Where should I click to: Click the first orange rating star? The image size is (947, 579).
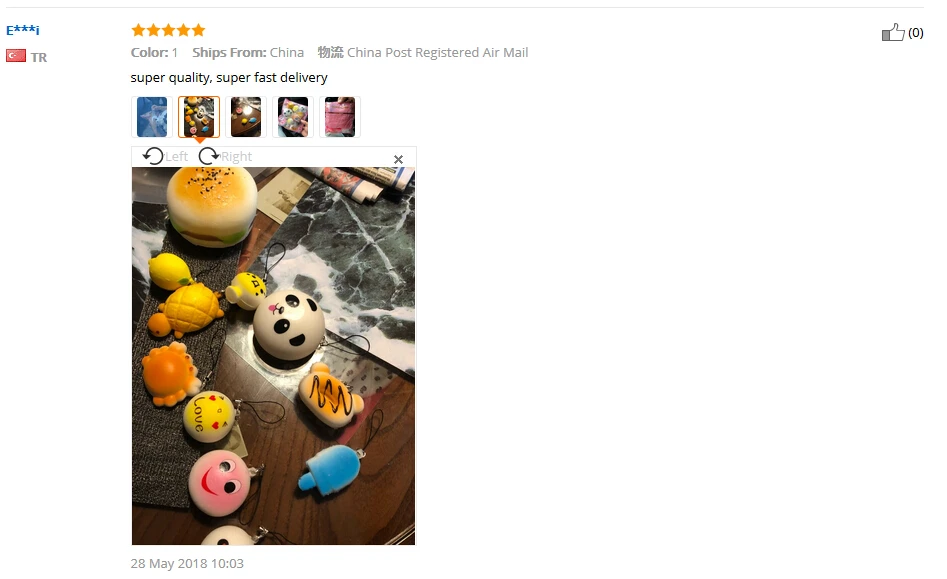tap(138, 30)
